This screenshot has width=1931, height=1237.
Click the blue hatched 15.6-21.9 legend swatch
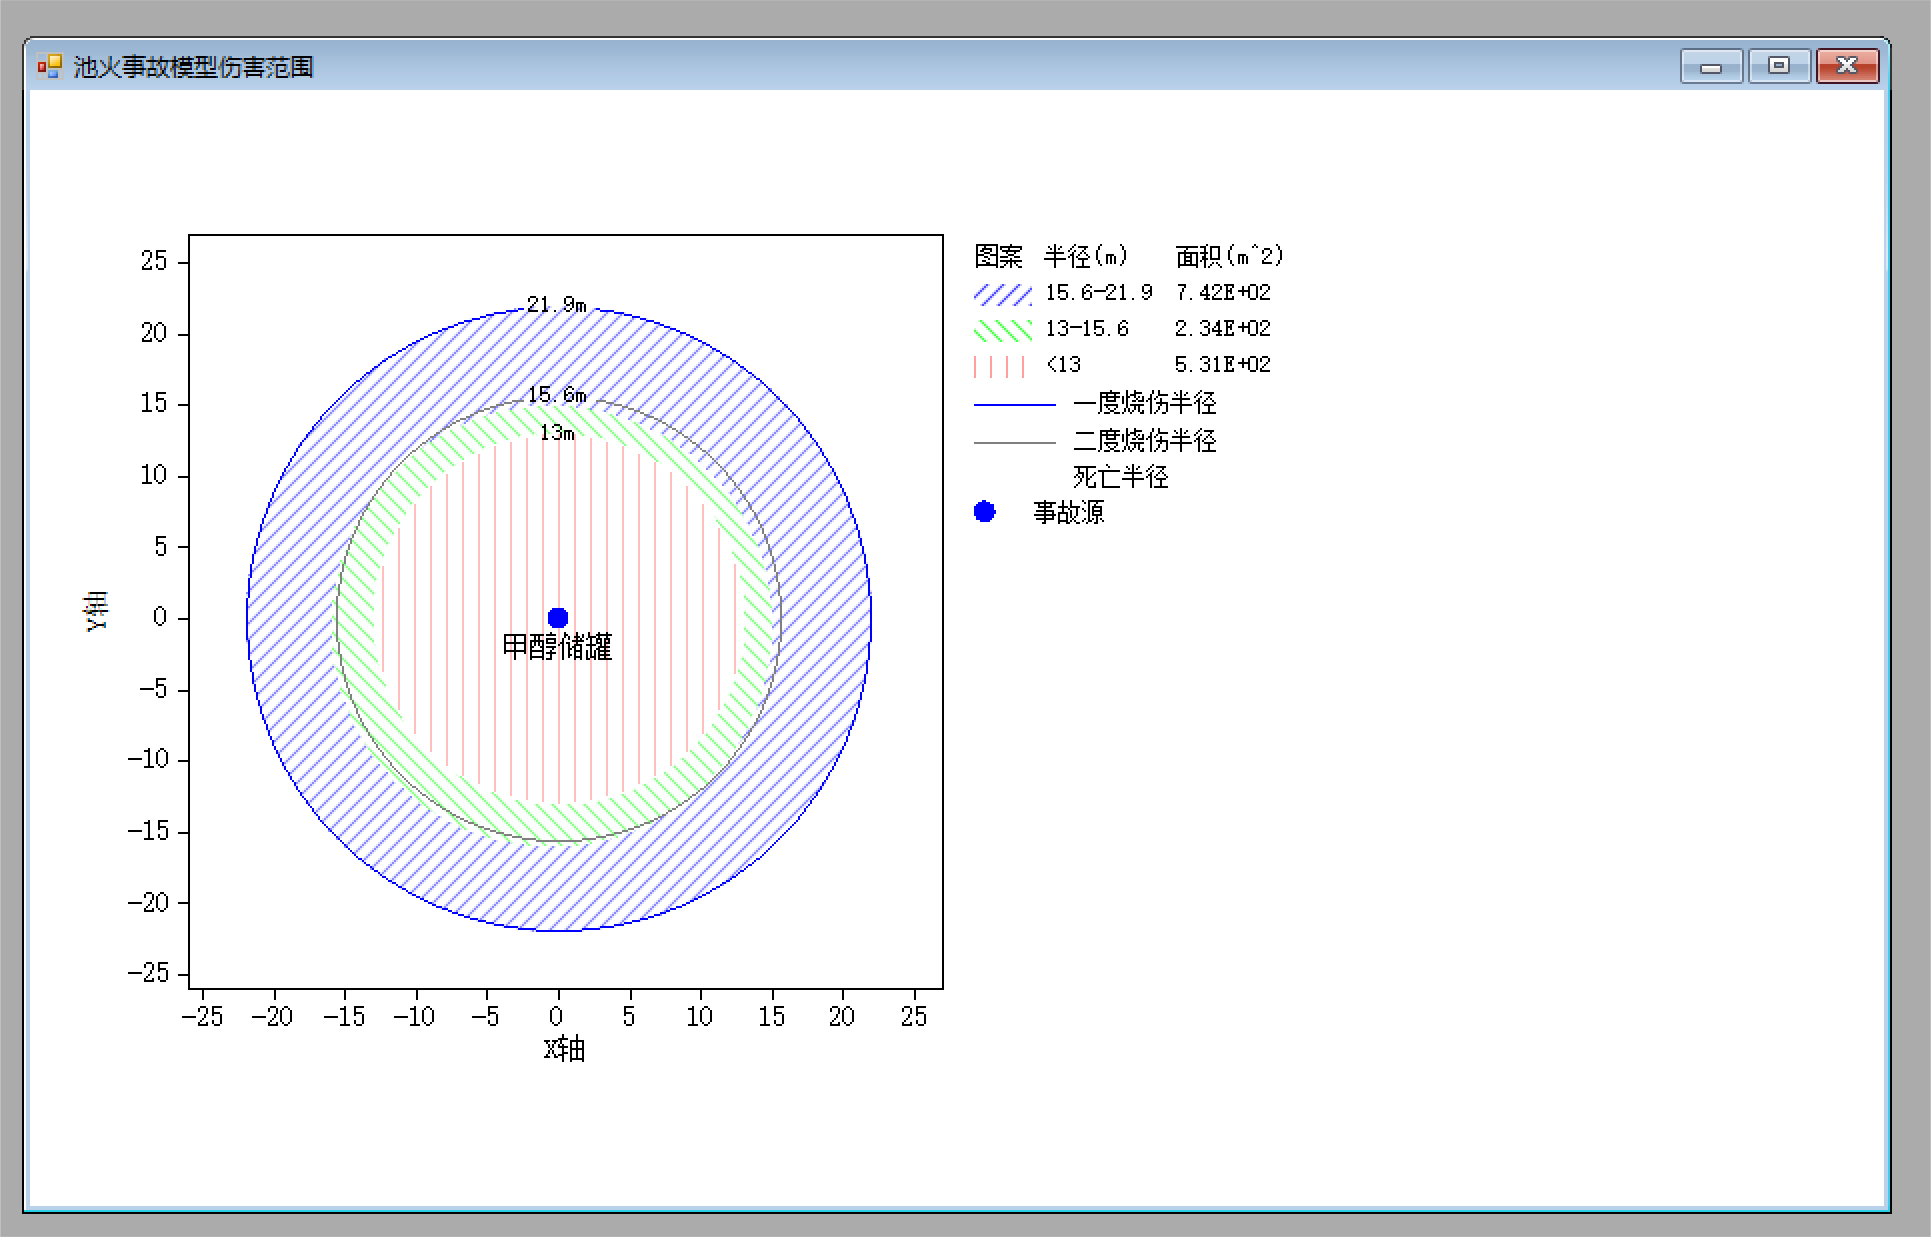pyautogui.click(x=1002, y=293)
